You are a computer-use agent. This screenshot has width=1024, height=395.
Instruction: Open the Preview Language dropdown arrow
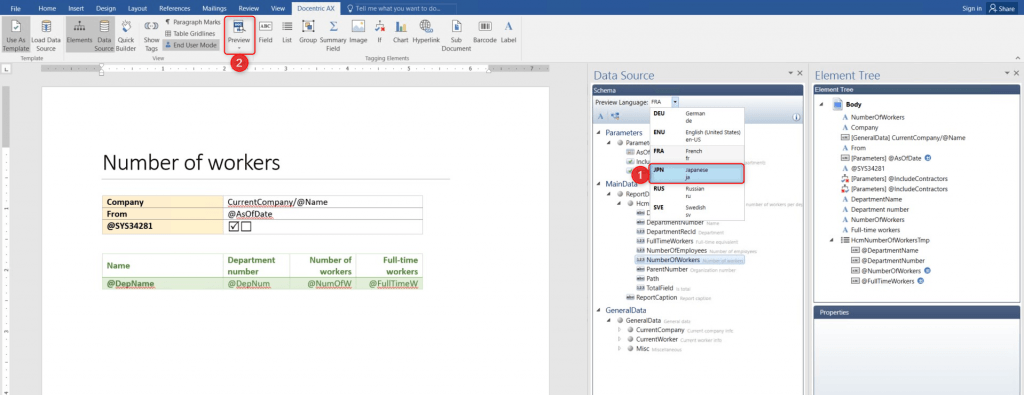(675, 102)
